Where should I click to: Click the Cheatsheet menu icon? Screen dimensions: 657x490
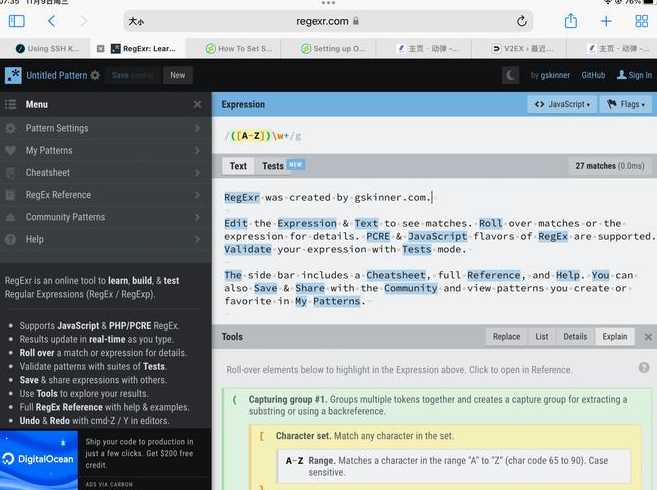point(10,173)
